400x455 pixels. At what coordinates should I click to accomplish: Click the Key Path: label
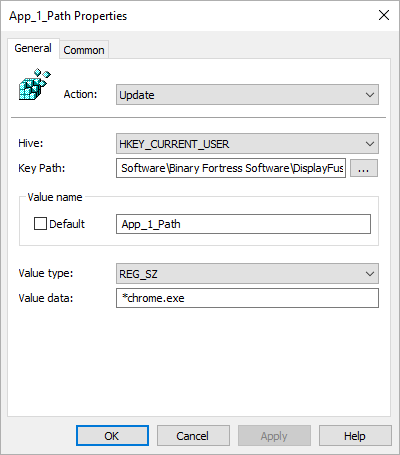pyautogui.click(x=42, y=168)
